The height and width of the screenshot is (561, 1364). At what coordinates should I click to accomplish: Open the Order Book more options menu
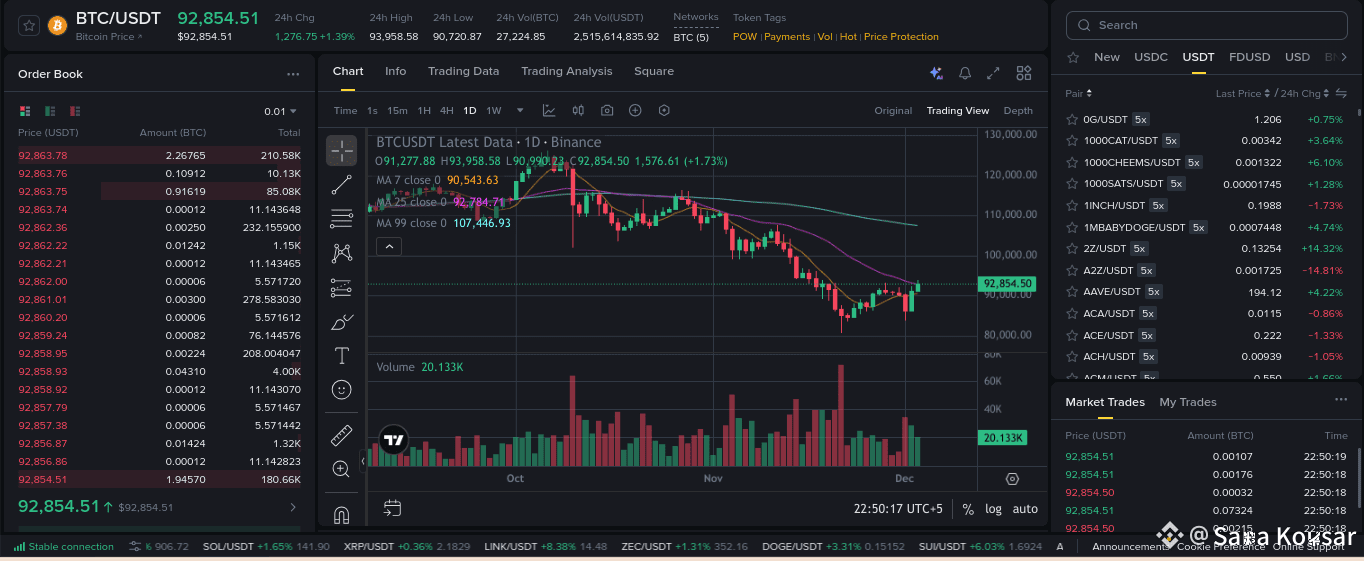pos(292,74)
